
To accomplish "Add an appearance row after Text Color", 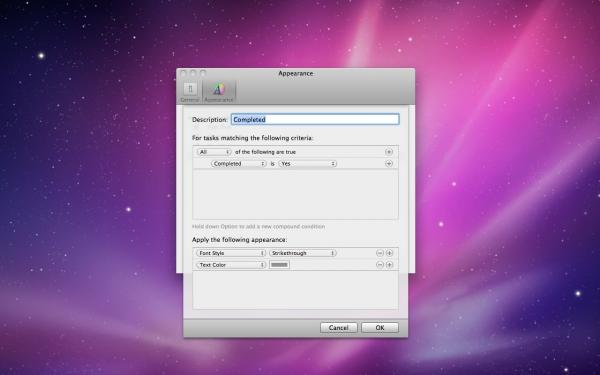I will (389, 264).
